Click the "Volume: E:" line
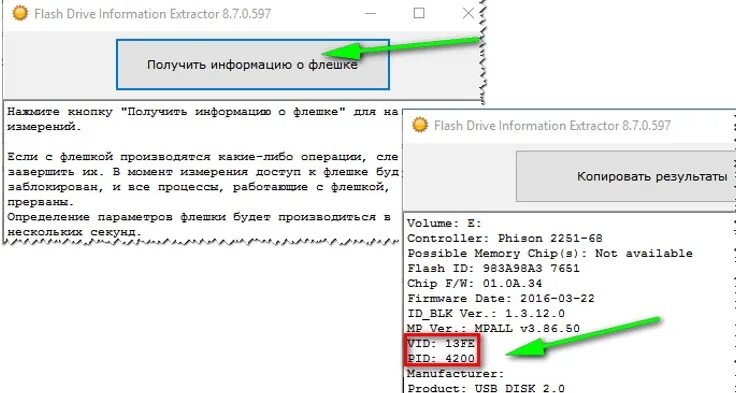 pyautogui.click(x=444, y=223)
